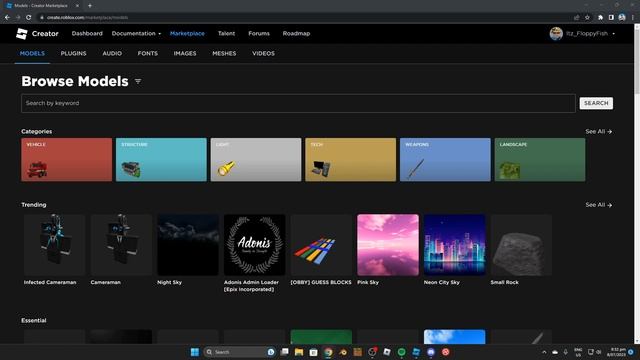Switch to the PLUGINS tab
640x360 pixels.
73,53
